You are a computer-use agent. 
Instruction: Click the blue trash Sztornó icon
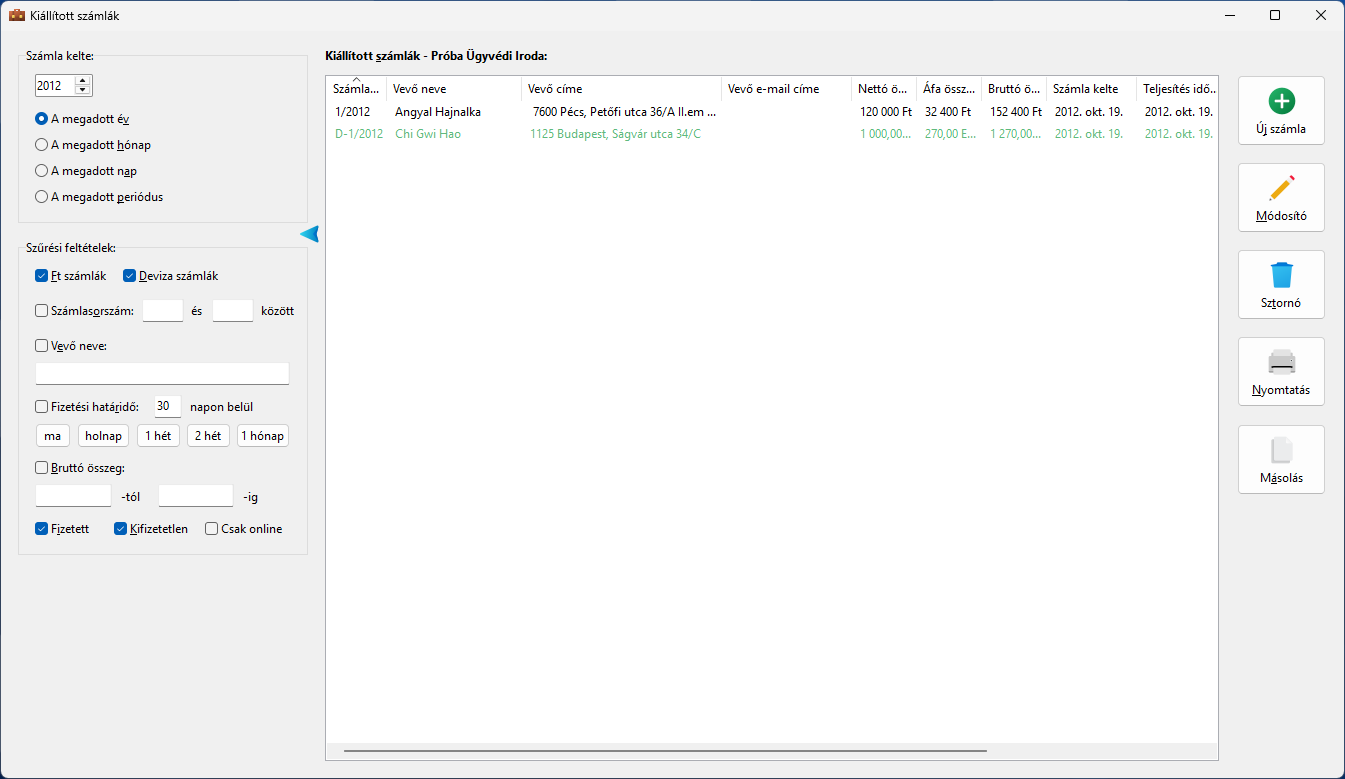tap(1281, 275)
